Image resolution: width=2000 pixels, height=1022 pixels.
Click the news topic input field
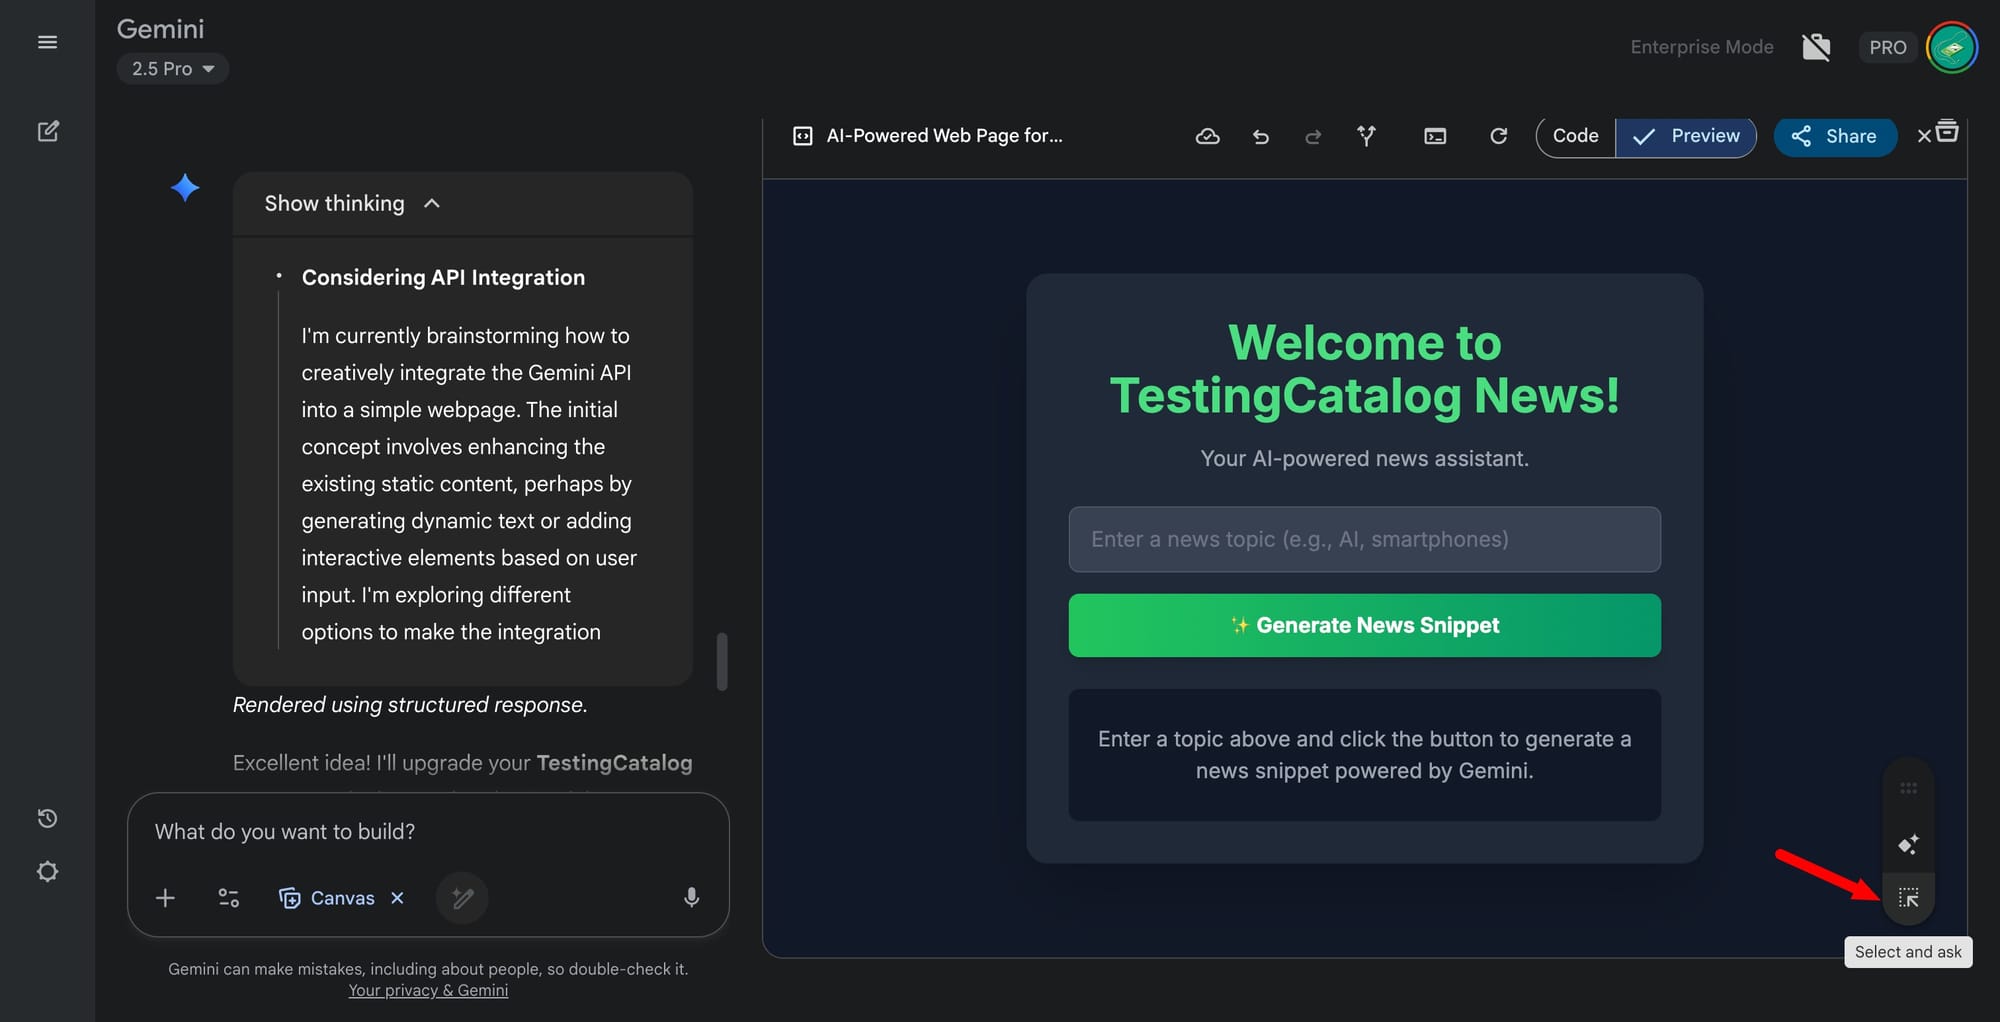[1364, 540]
